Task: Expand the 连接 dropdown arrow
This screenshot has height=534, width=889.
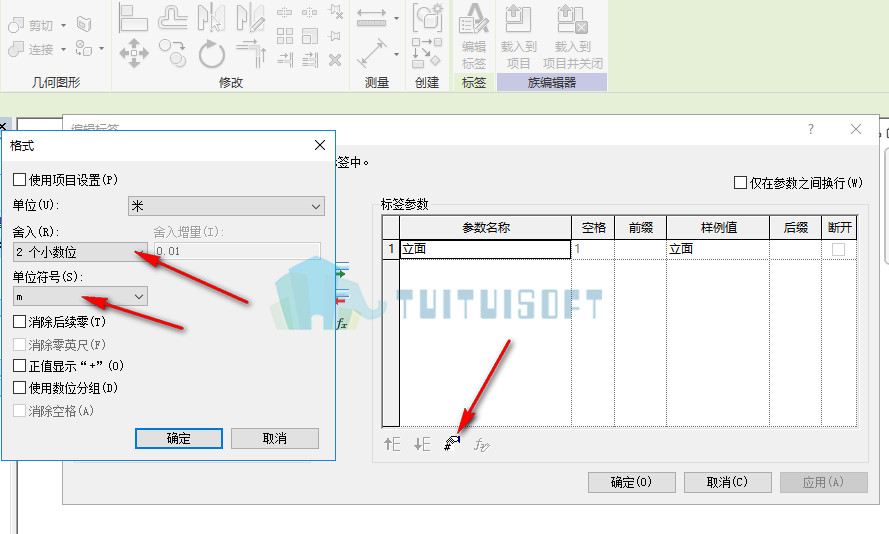Action: tap(64, 49)
